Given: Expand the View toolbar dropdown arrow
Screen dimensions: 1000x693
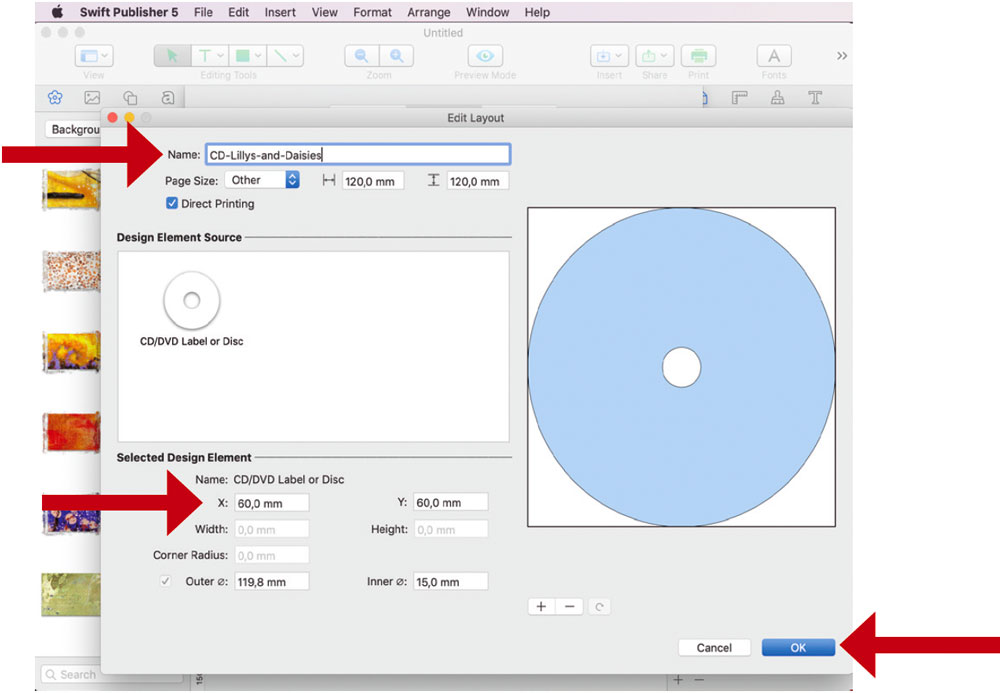Looking at the screenshot, I should (106, 56).
